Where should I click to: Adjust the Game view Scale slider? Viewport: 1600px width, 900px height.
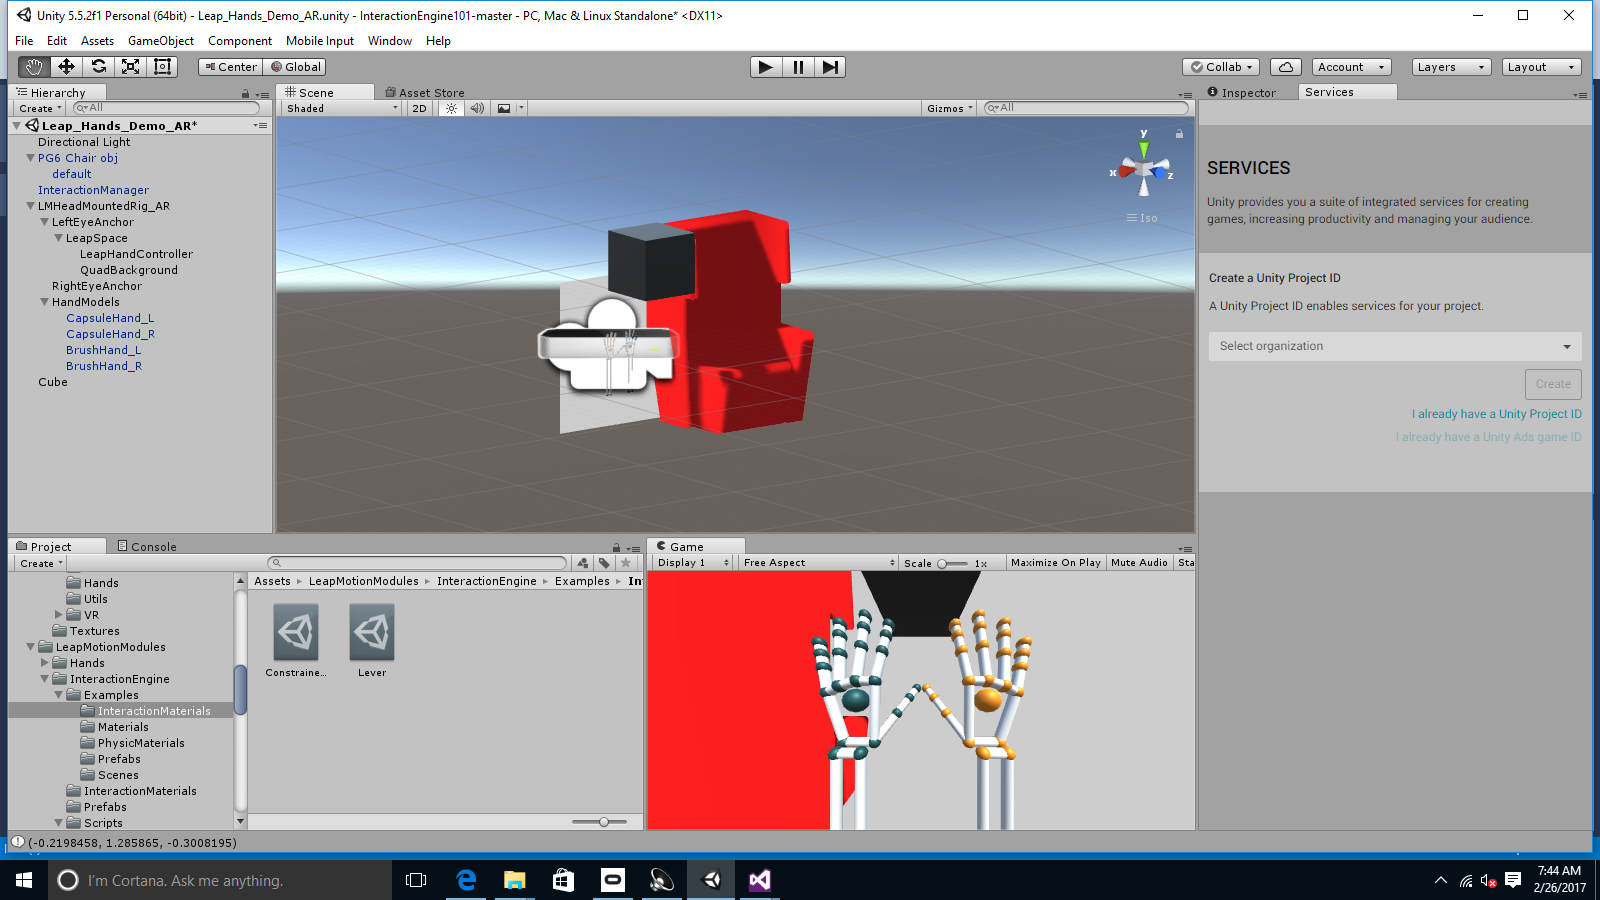952,563
